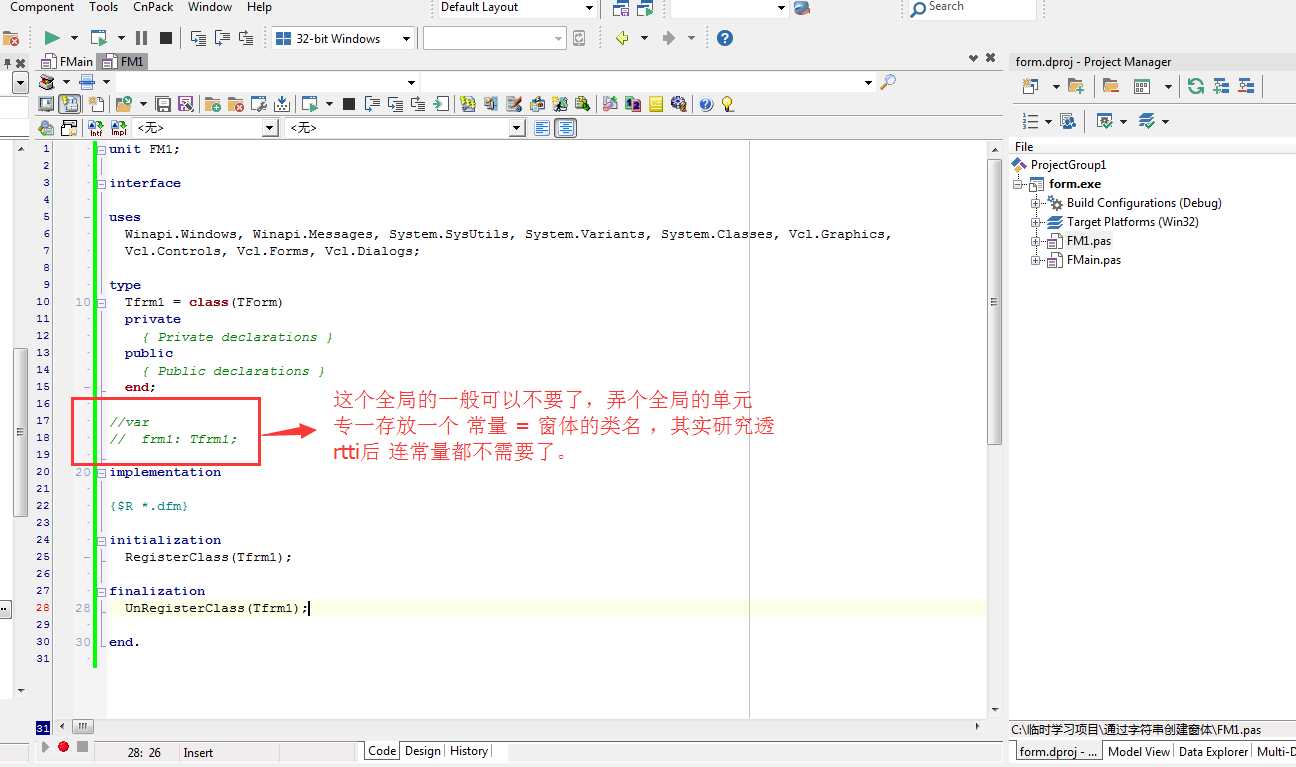Collapse all nodes in Project Manager
1296x767 pixels.
(1246, 86)
